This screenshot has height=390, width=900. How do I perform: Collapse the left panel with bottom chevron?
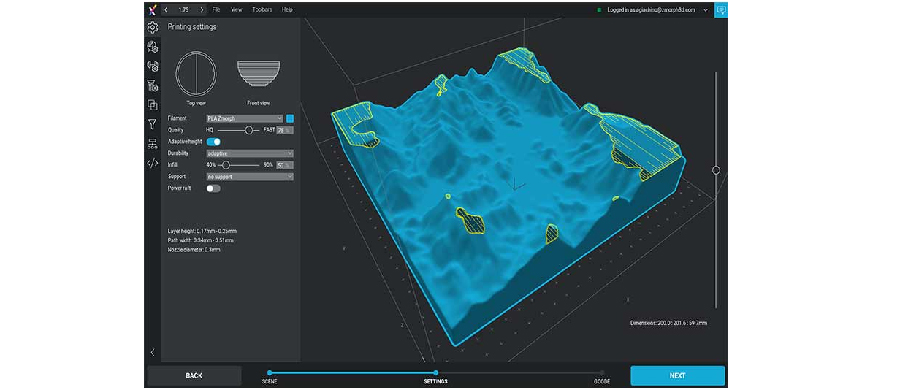pos(153,352)
